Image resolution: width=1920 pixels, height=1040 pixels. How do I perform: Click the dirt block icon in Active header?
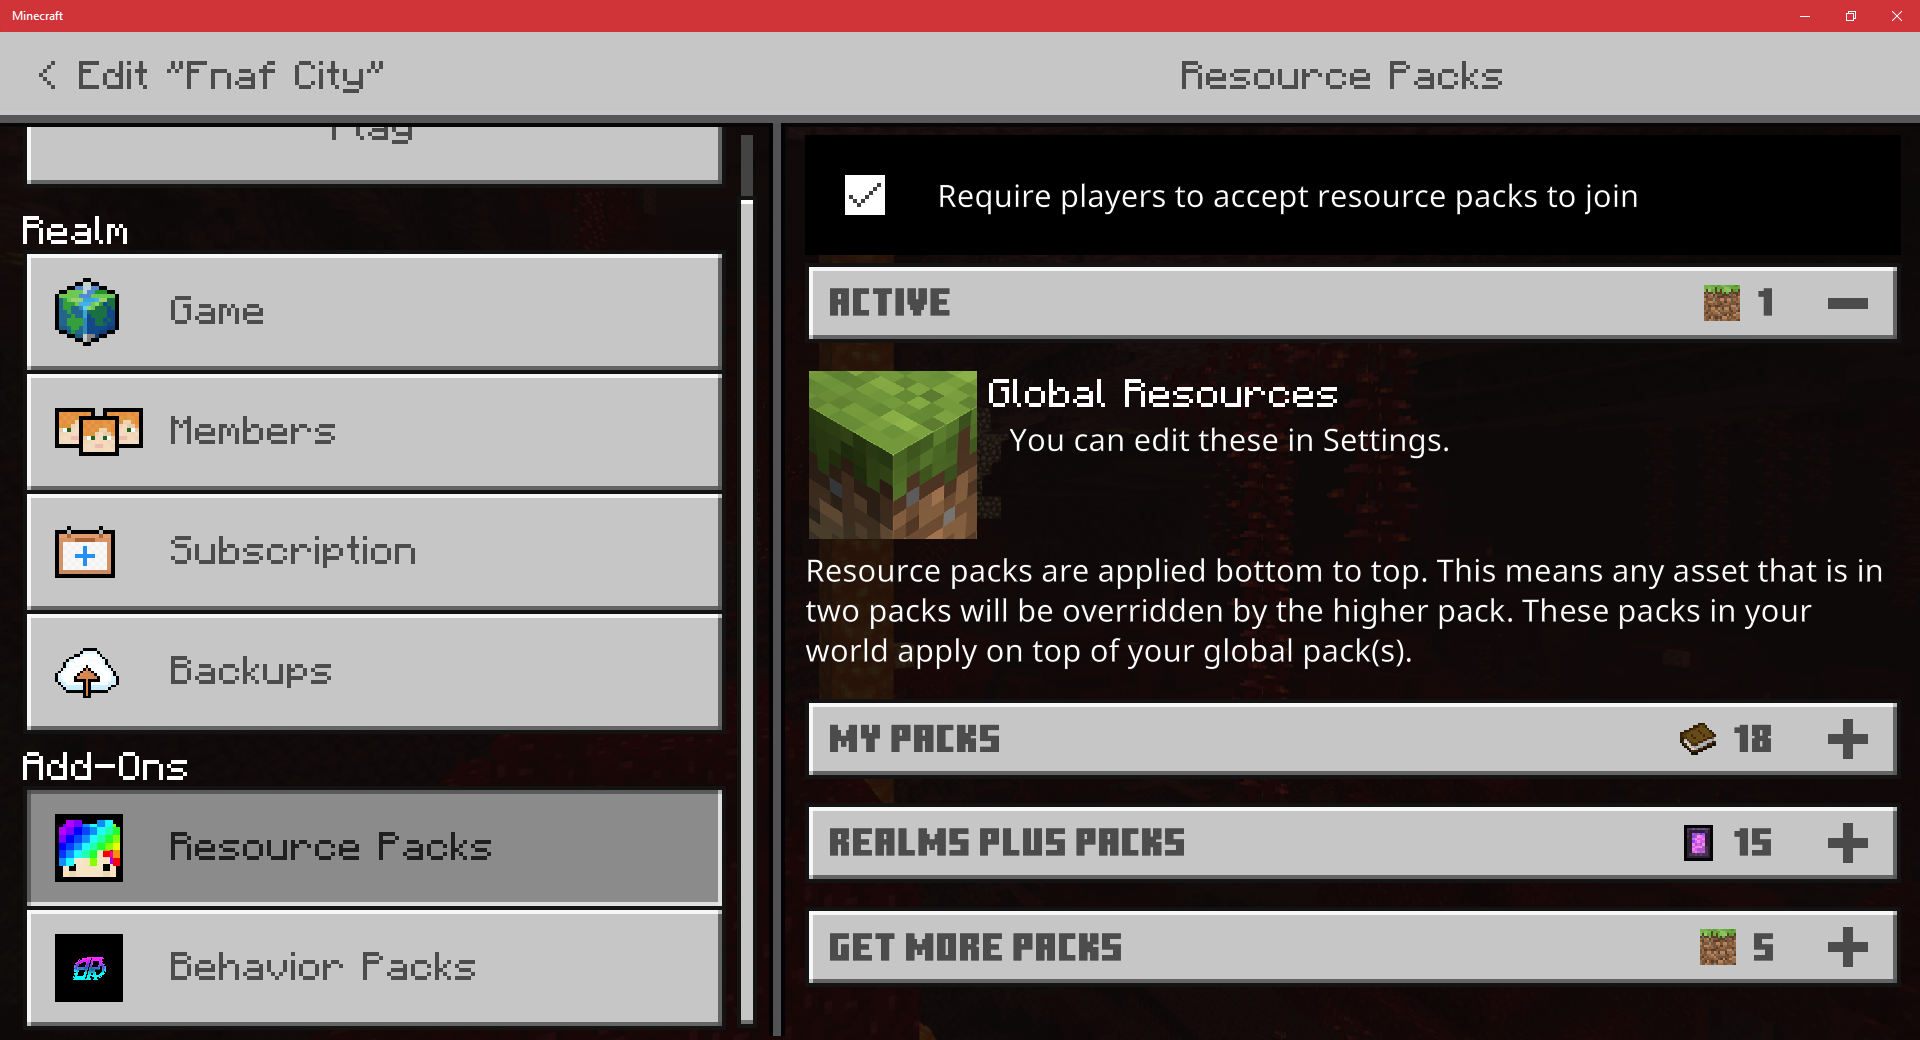click(x=1722, y=303)
